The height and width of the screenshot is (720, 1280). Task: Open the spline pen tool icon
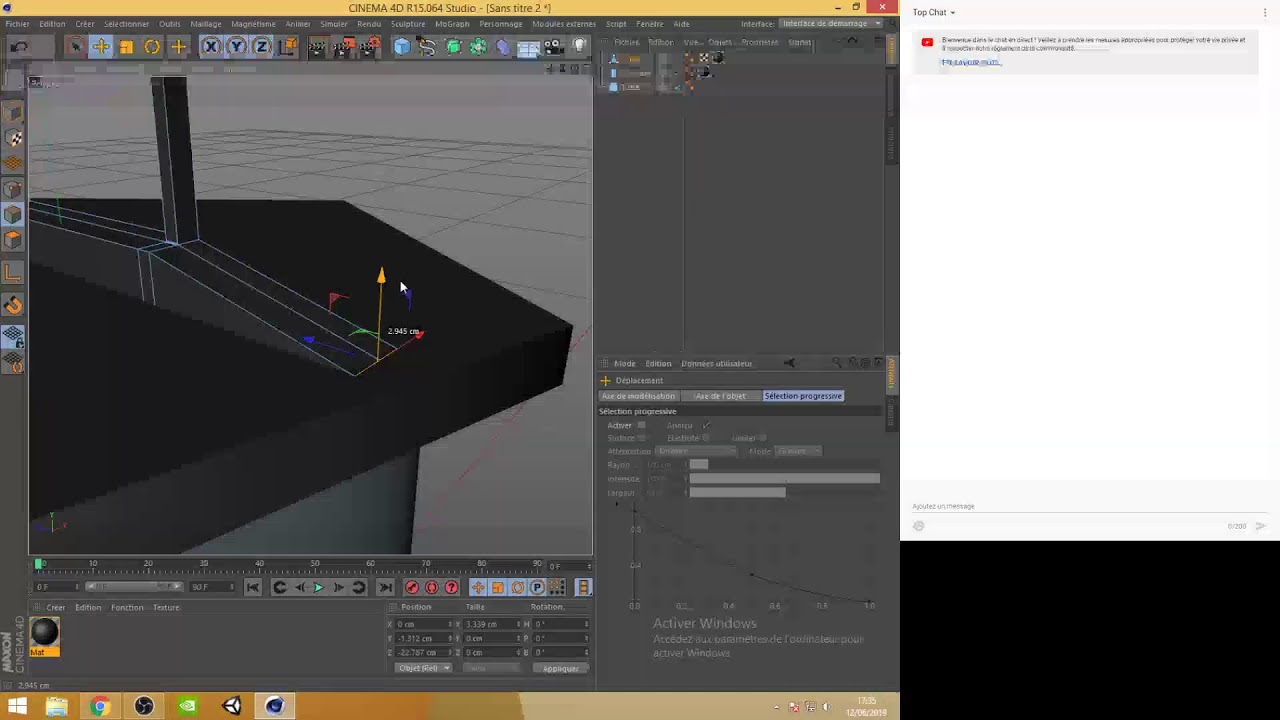[427, 46]
